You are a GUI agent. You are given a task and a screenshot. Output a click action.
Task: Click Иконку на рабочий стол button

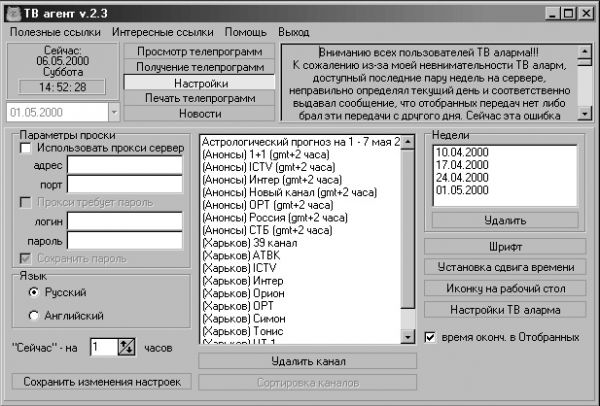(505, 289)
